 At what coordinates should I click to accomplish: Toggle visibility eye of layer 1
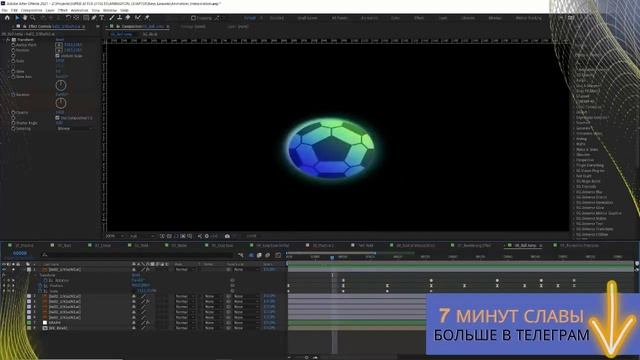tap(4, 269)
